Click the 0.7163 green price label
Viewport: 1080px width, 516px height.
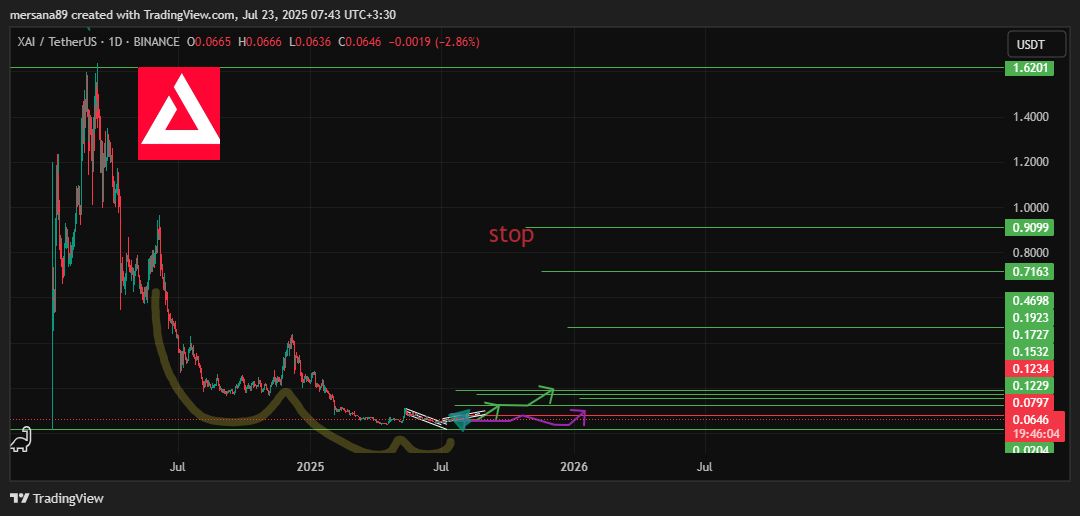(1030, 271)
